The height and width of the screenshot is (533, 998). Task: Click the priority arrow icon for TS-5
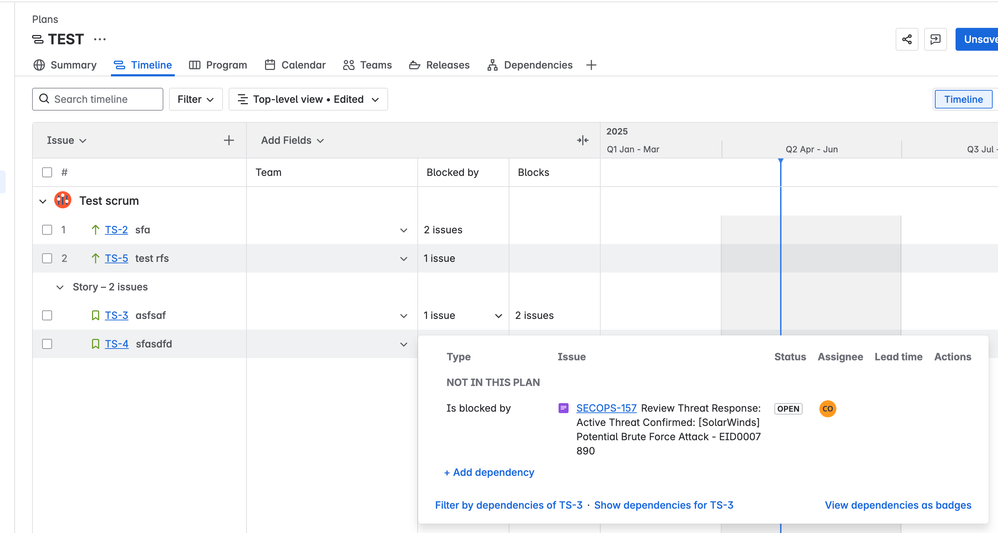pos(95,259)
